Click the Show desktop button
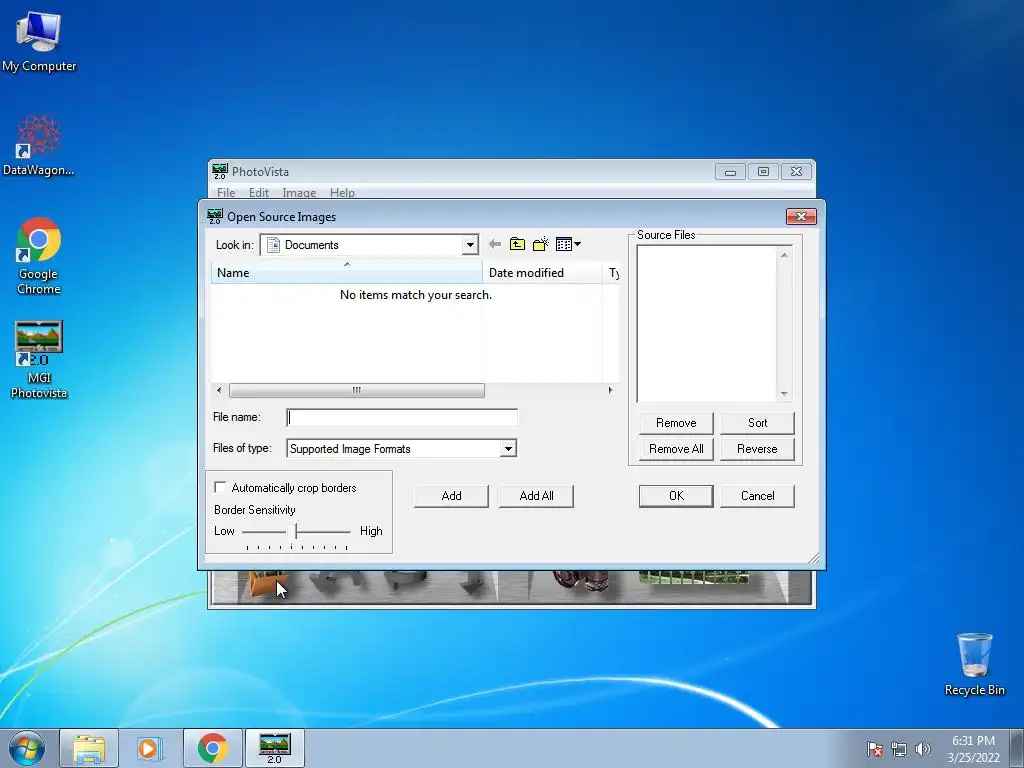 coord(1016,749)
